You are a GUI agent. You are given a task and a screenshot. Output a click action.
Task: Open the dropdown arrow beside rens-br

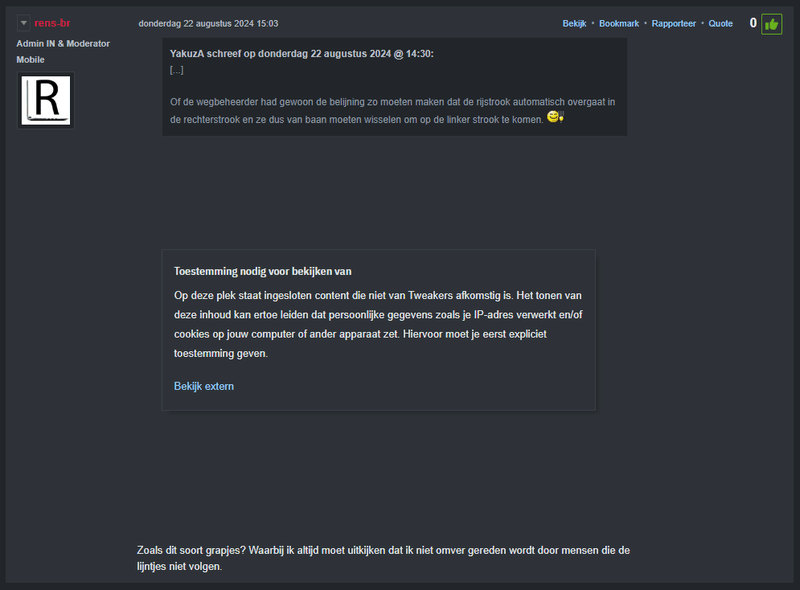24,23
